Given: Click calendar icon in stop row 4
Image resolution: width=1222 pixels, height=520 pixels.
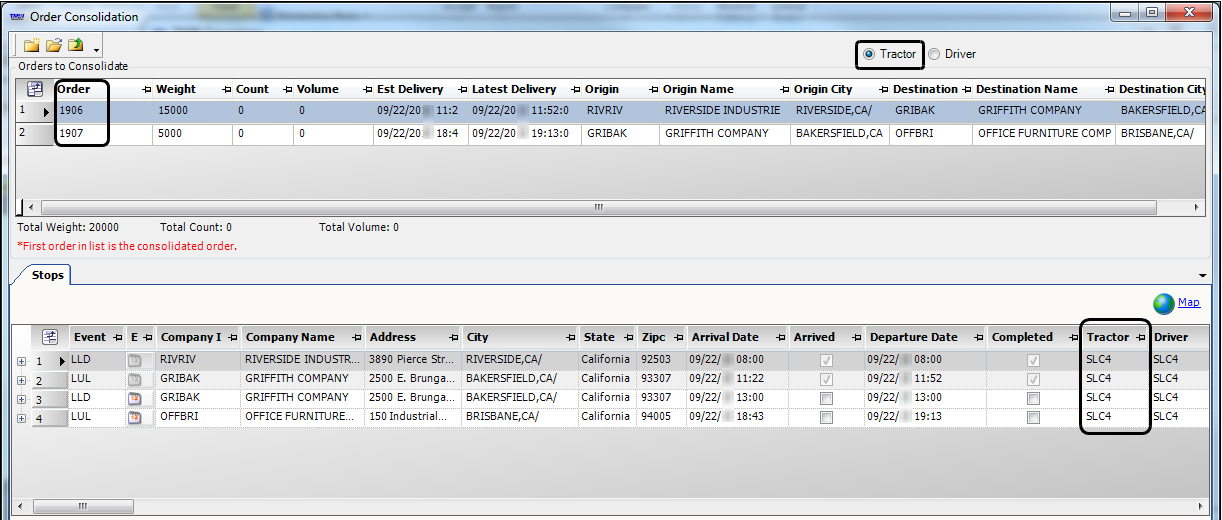Looking at the screenshot, I should click(x=134, y=417).
